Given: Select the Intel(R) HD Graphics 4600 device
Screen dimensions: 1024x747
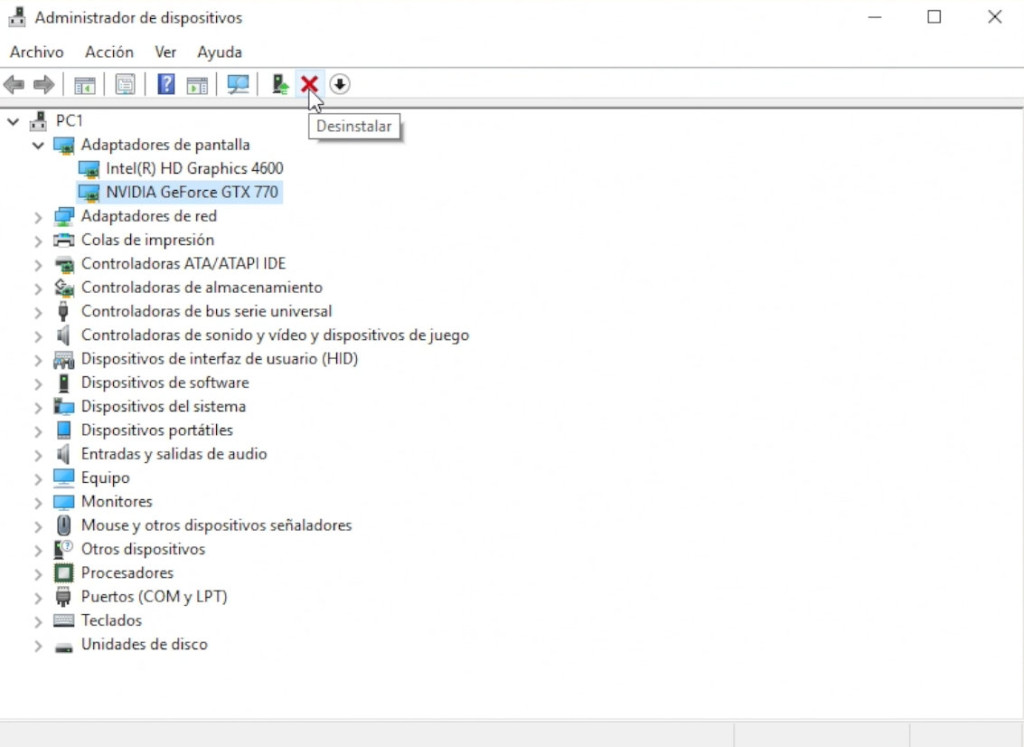Looking at the screenshot, I should click(195, 168).
